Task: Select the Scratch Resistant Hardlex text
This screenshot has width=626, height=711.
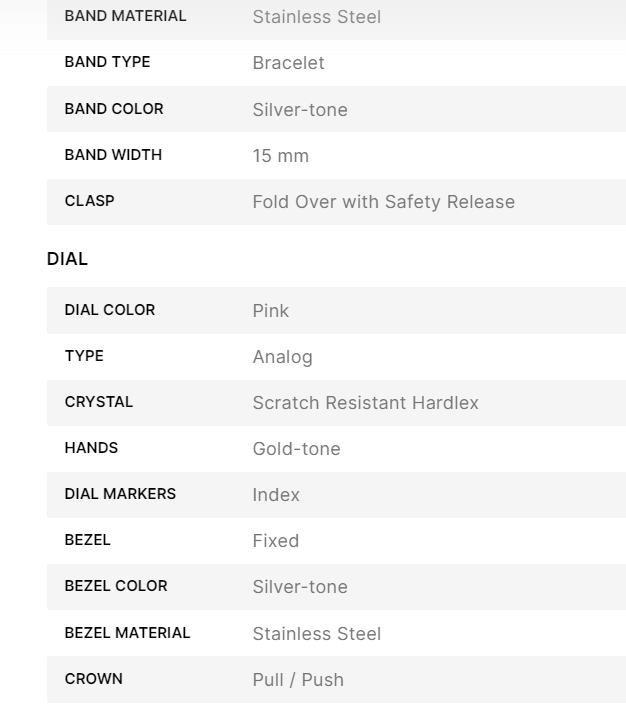Action: click(365, 403)
